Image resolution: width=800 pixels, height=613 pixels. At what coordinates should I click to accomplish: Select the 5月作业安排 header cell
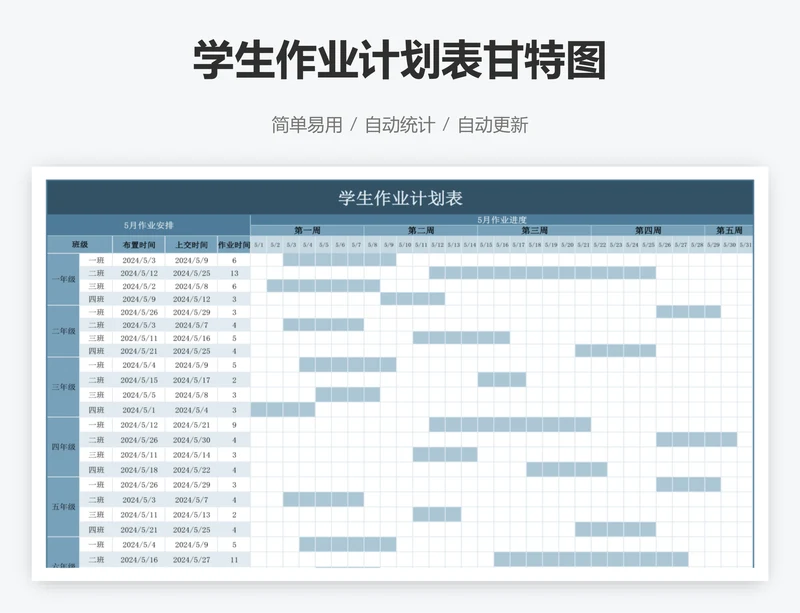(x=148, y=225)
